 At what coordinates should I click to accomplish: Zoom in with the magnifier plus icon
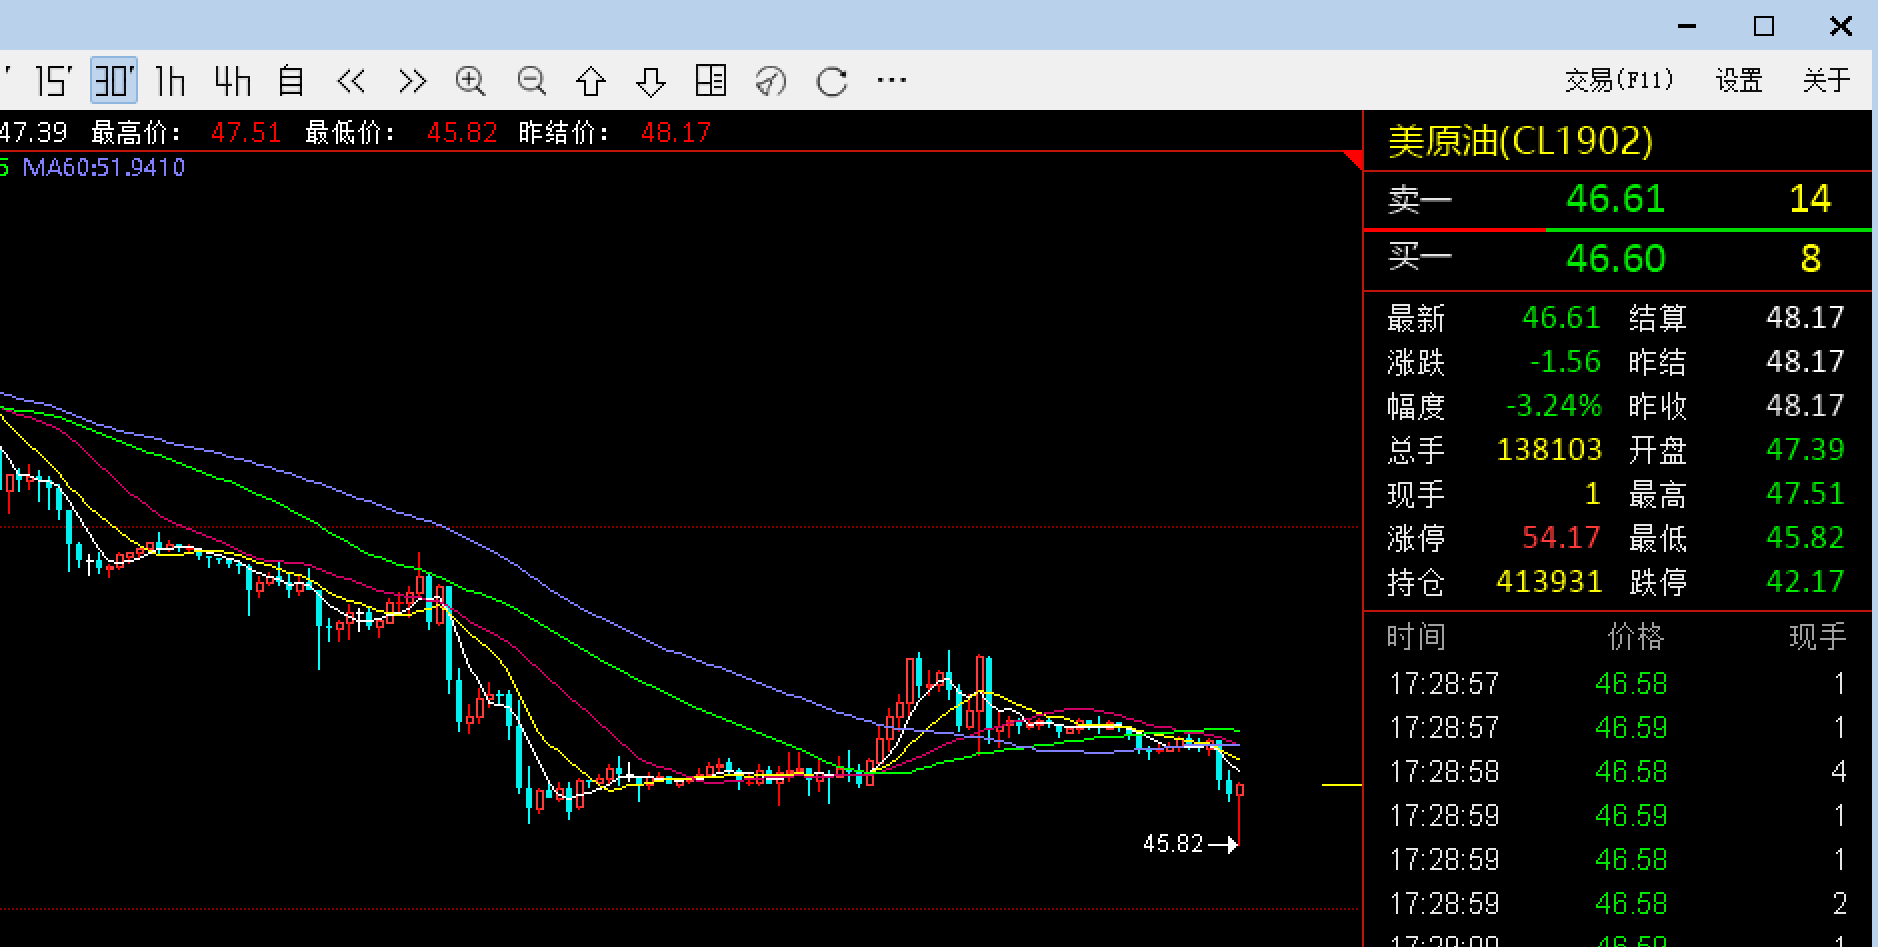click(471, 81)
